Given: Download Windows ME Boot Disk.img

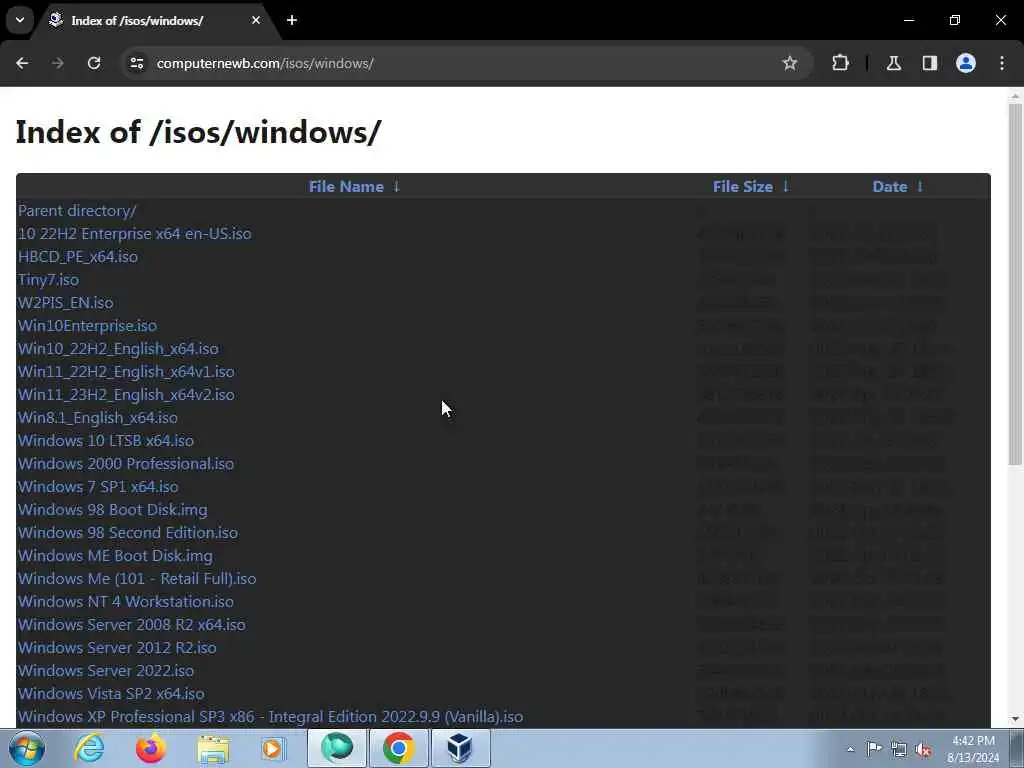Looking at the screenshot, I should point(115,556).
